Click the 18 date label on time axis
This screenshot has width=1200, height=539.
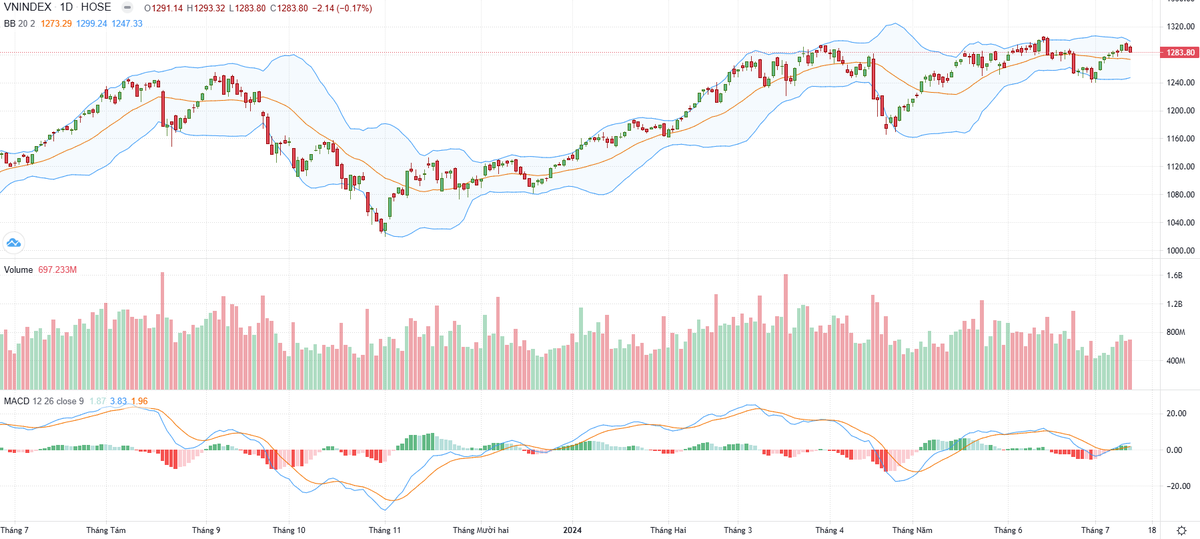tap(1153, 529)
